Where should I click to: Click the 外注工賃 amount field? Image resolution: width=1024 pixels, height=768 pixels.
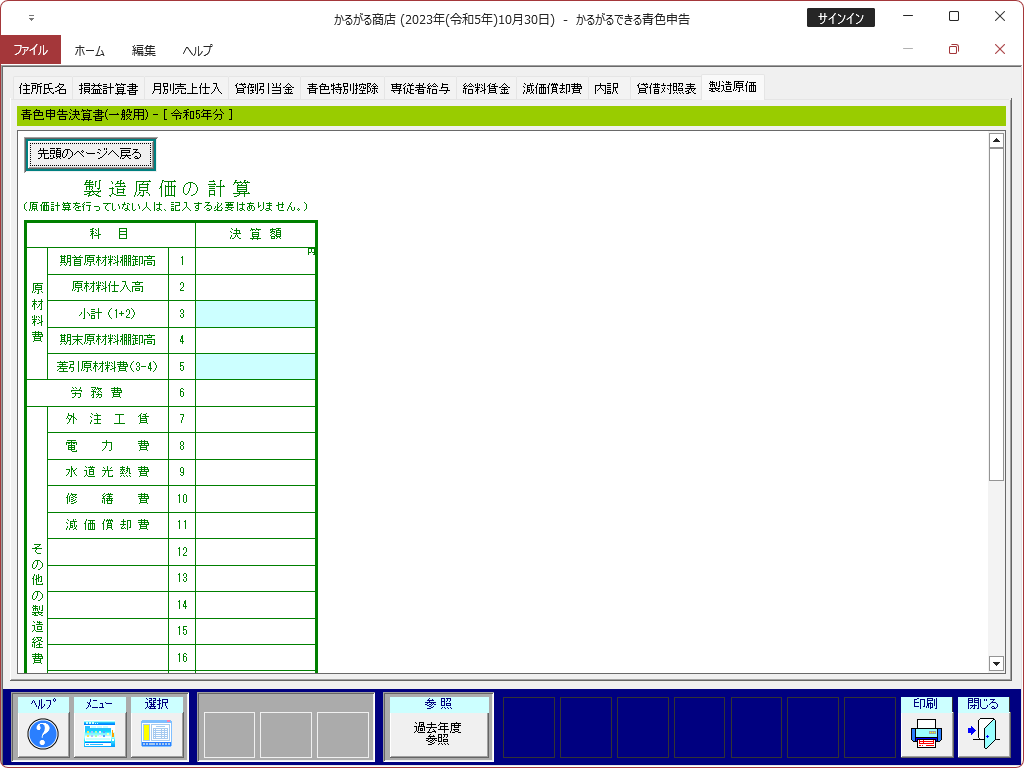(x=255, y=419)
